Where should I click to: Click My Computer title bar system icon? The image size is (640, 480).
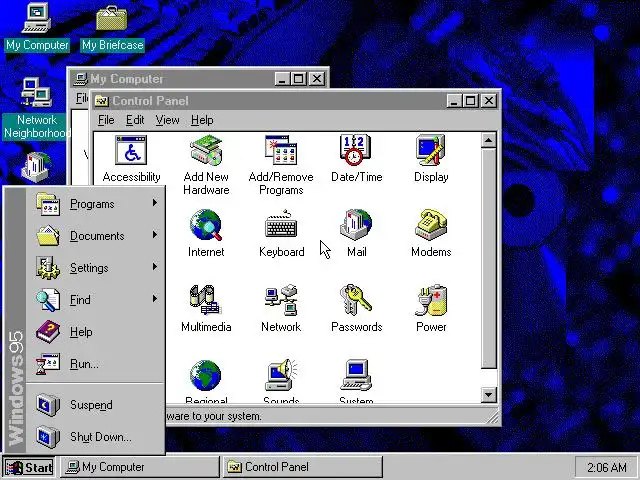tap(80, 79)
